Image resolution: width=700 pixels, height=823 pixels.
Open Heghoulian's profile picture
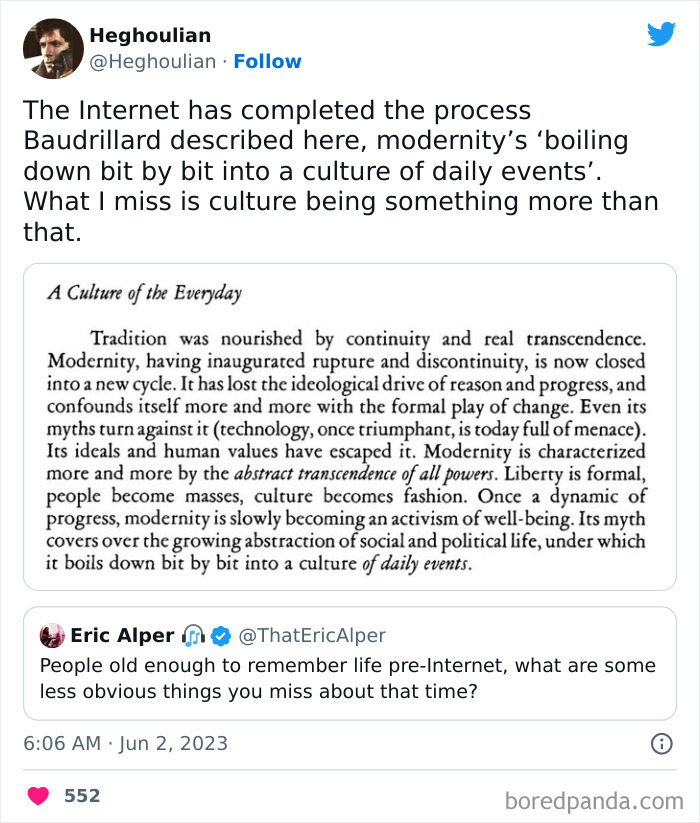[x=53, y=48]
